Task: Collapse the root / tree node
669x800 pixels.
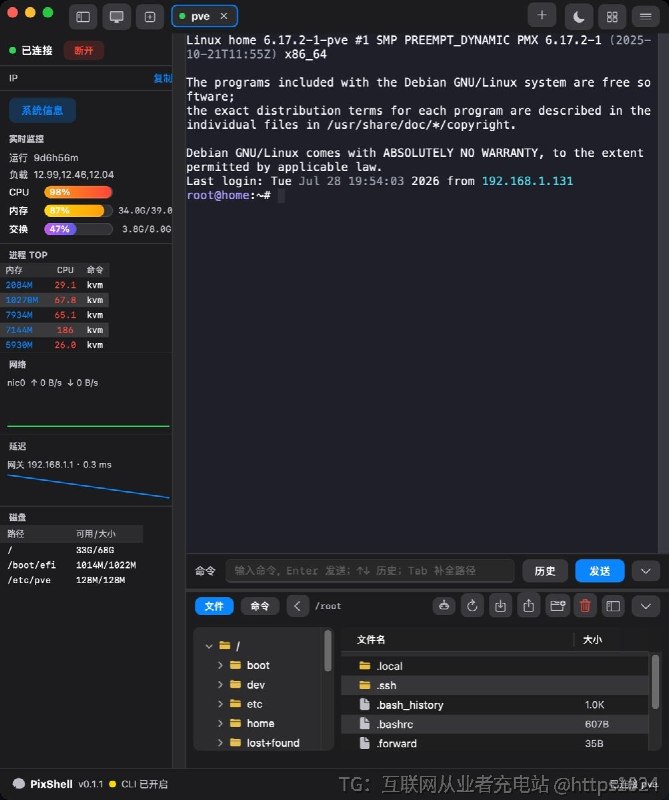Action: (x=208, y=646)
